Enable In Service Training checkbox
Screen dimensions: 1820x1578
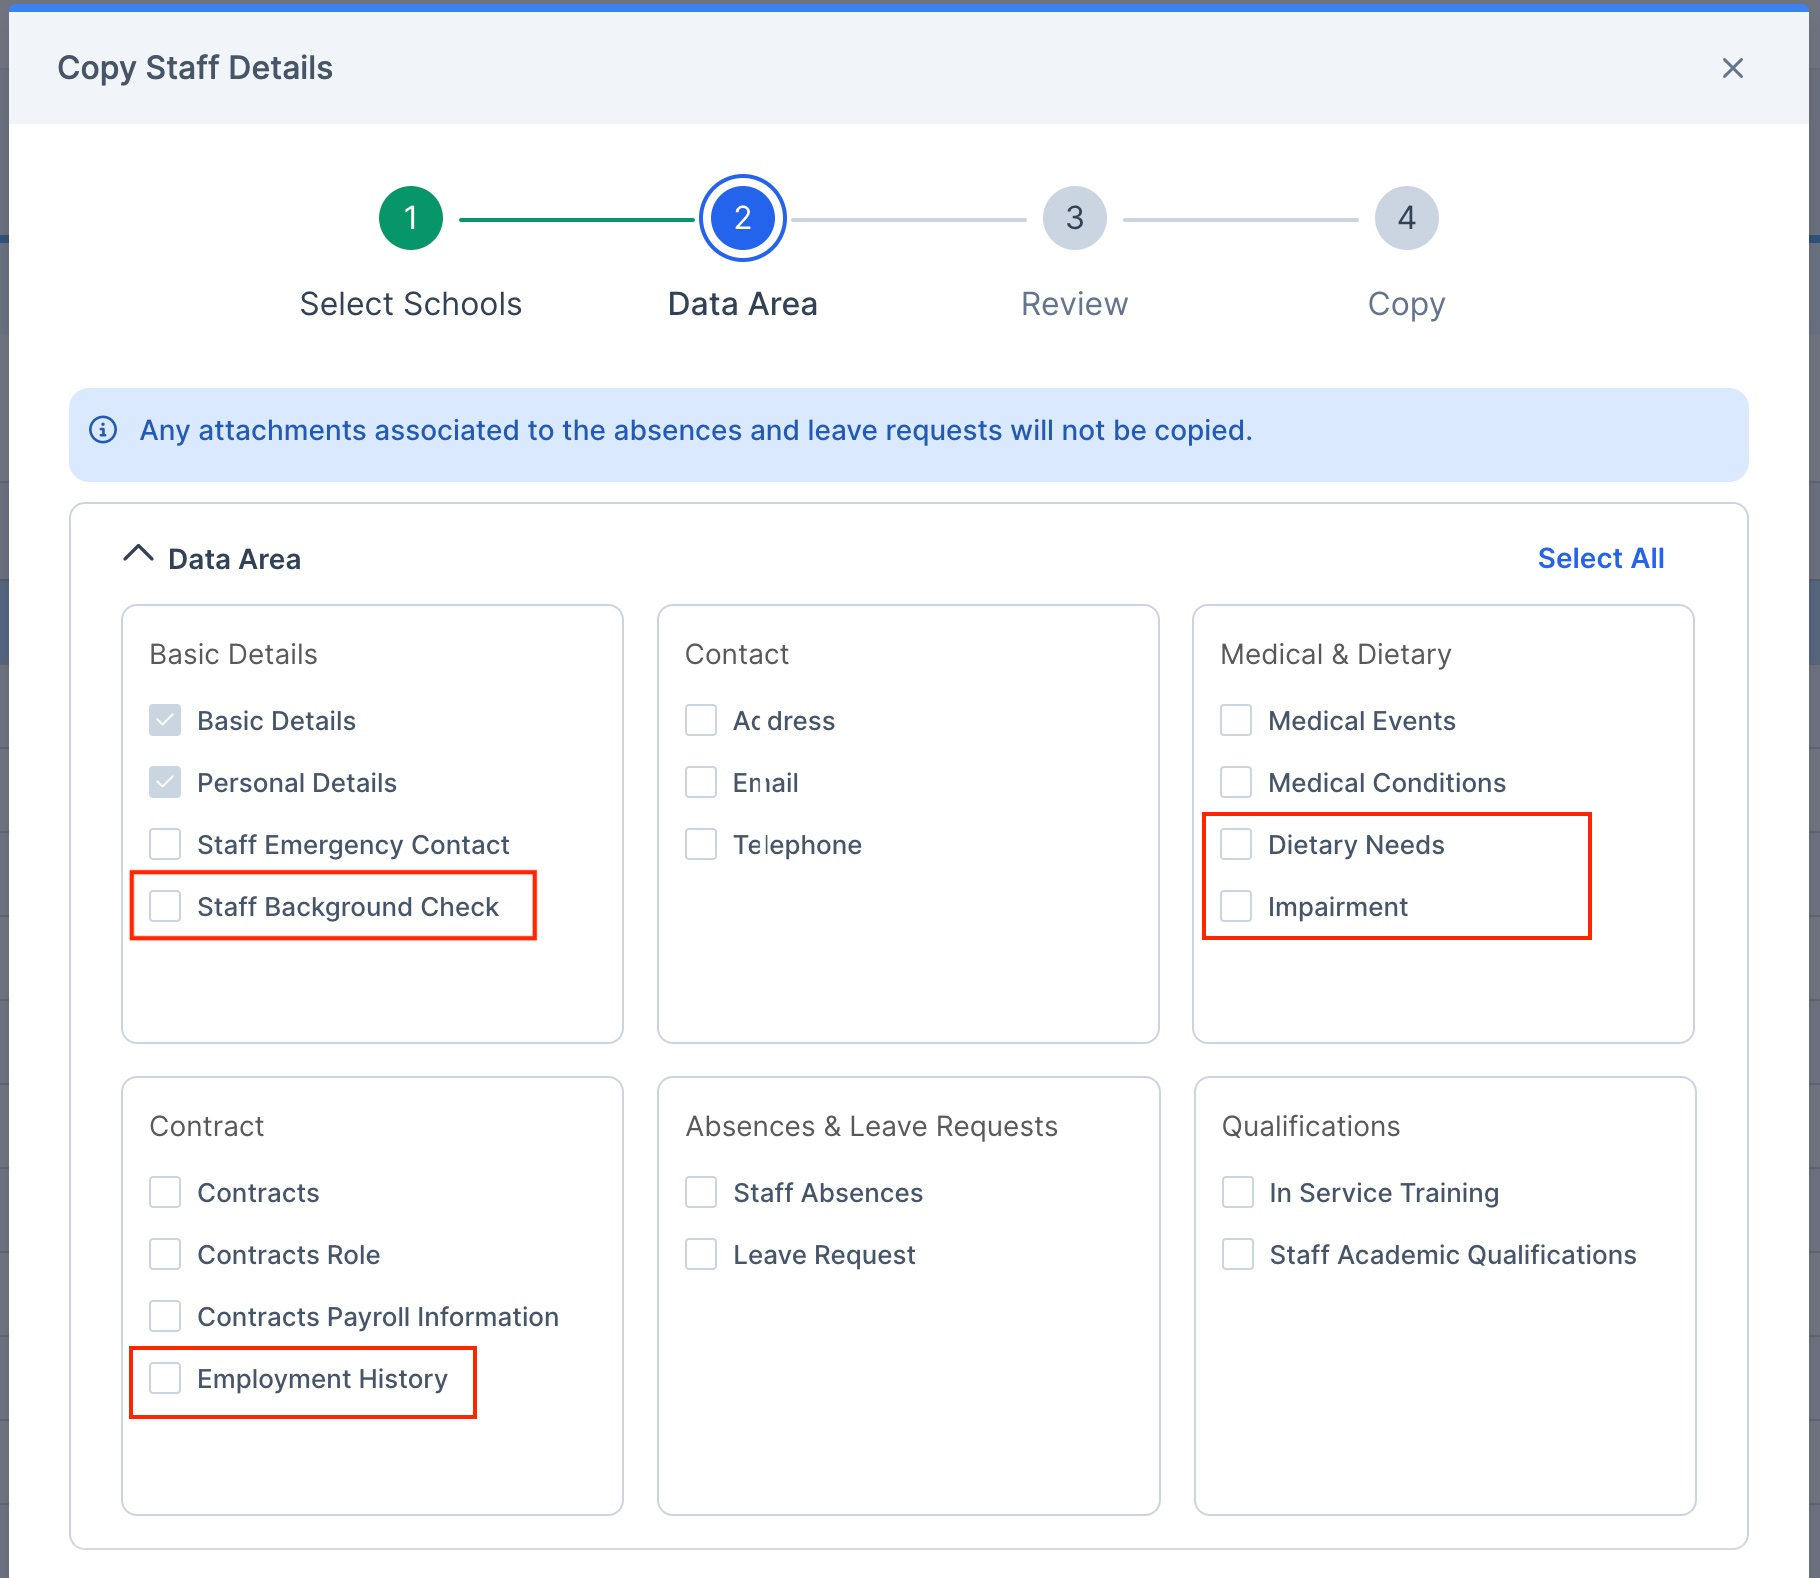(1238, 1192)
